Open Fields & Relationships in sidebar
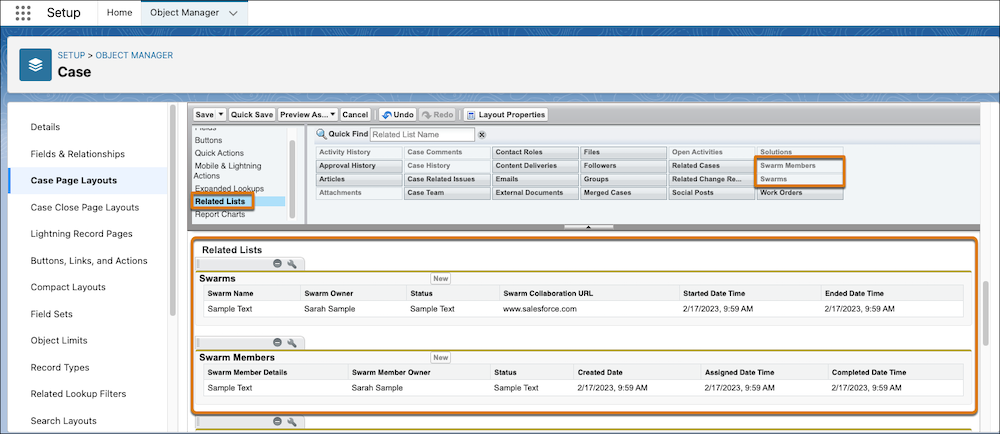 tap(78, 154)
